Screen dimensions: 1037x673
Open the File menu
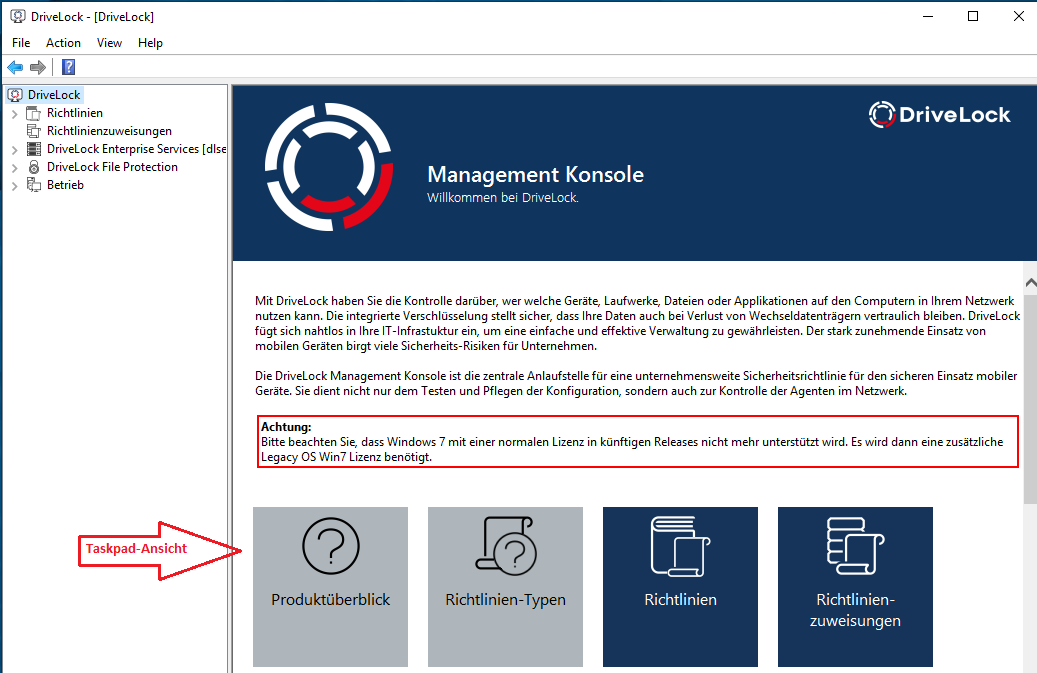click(x=21, y=43)
